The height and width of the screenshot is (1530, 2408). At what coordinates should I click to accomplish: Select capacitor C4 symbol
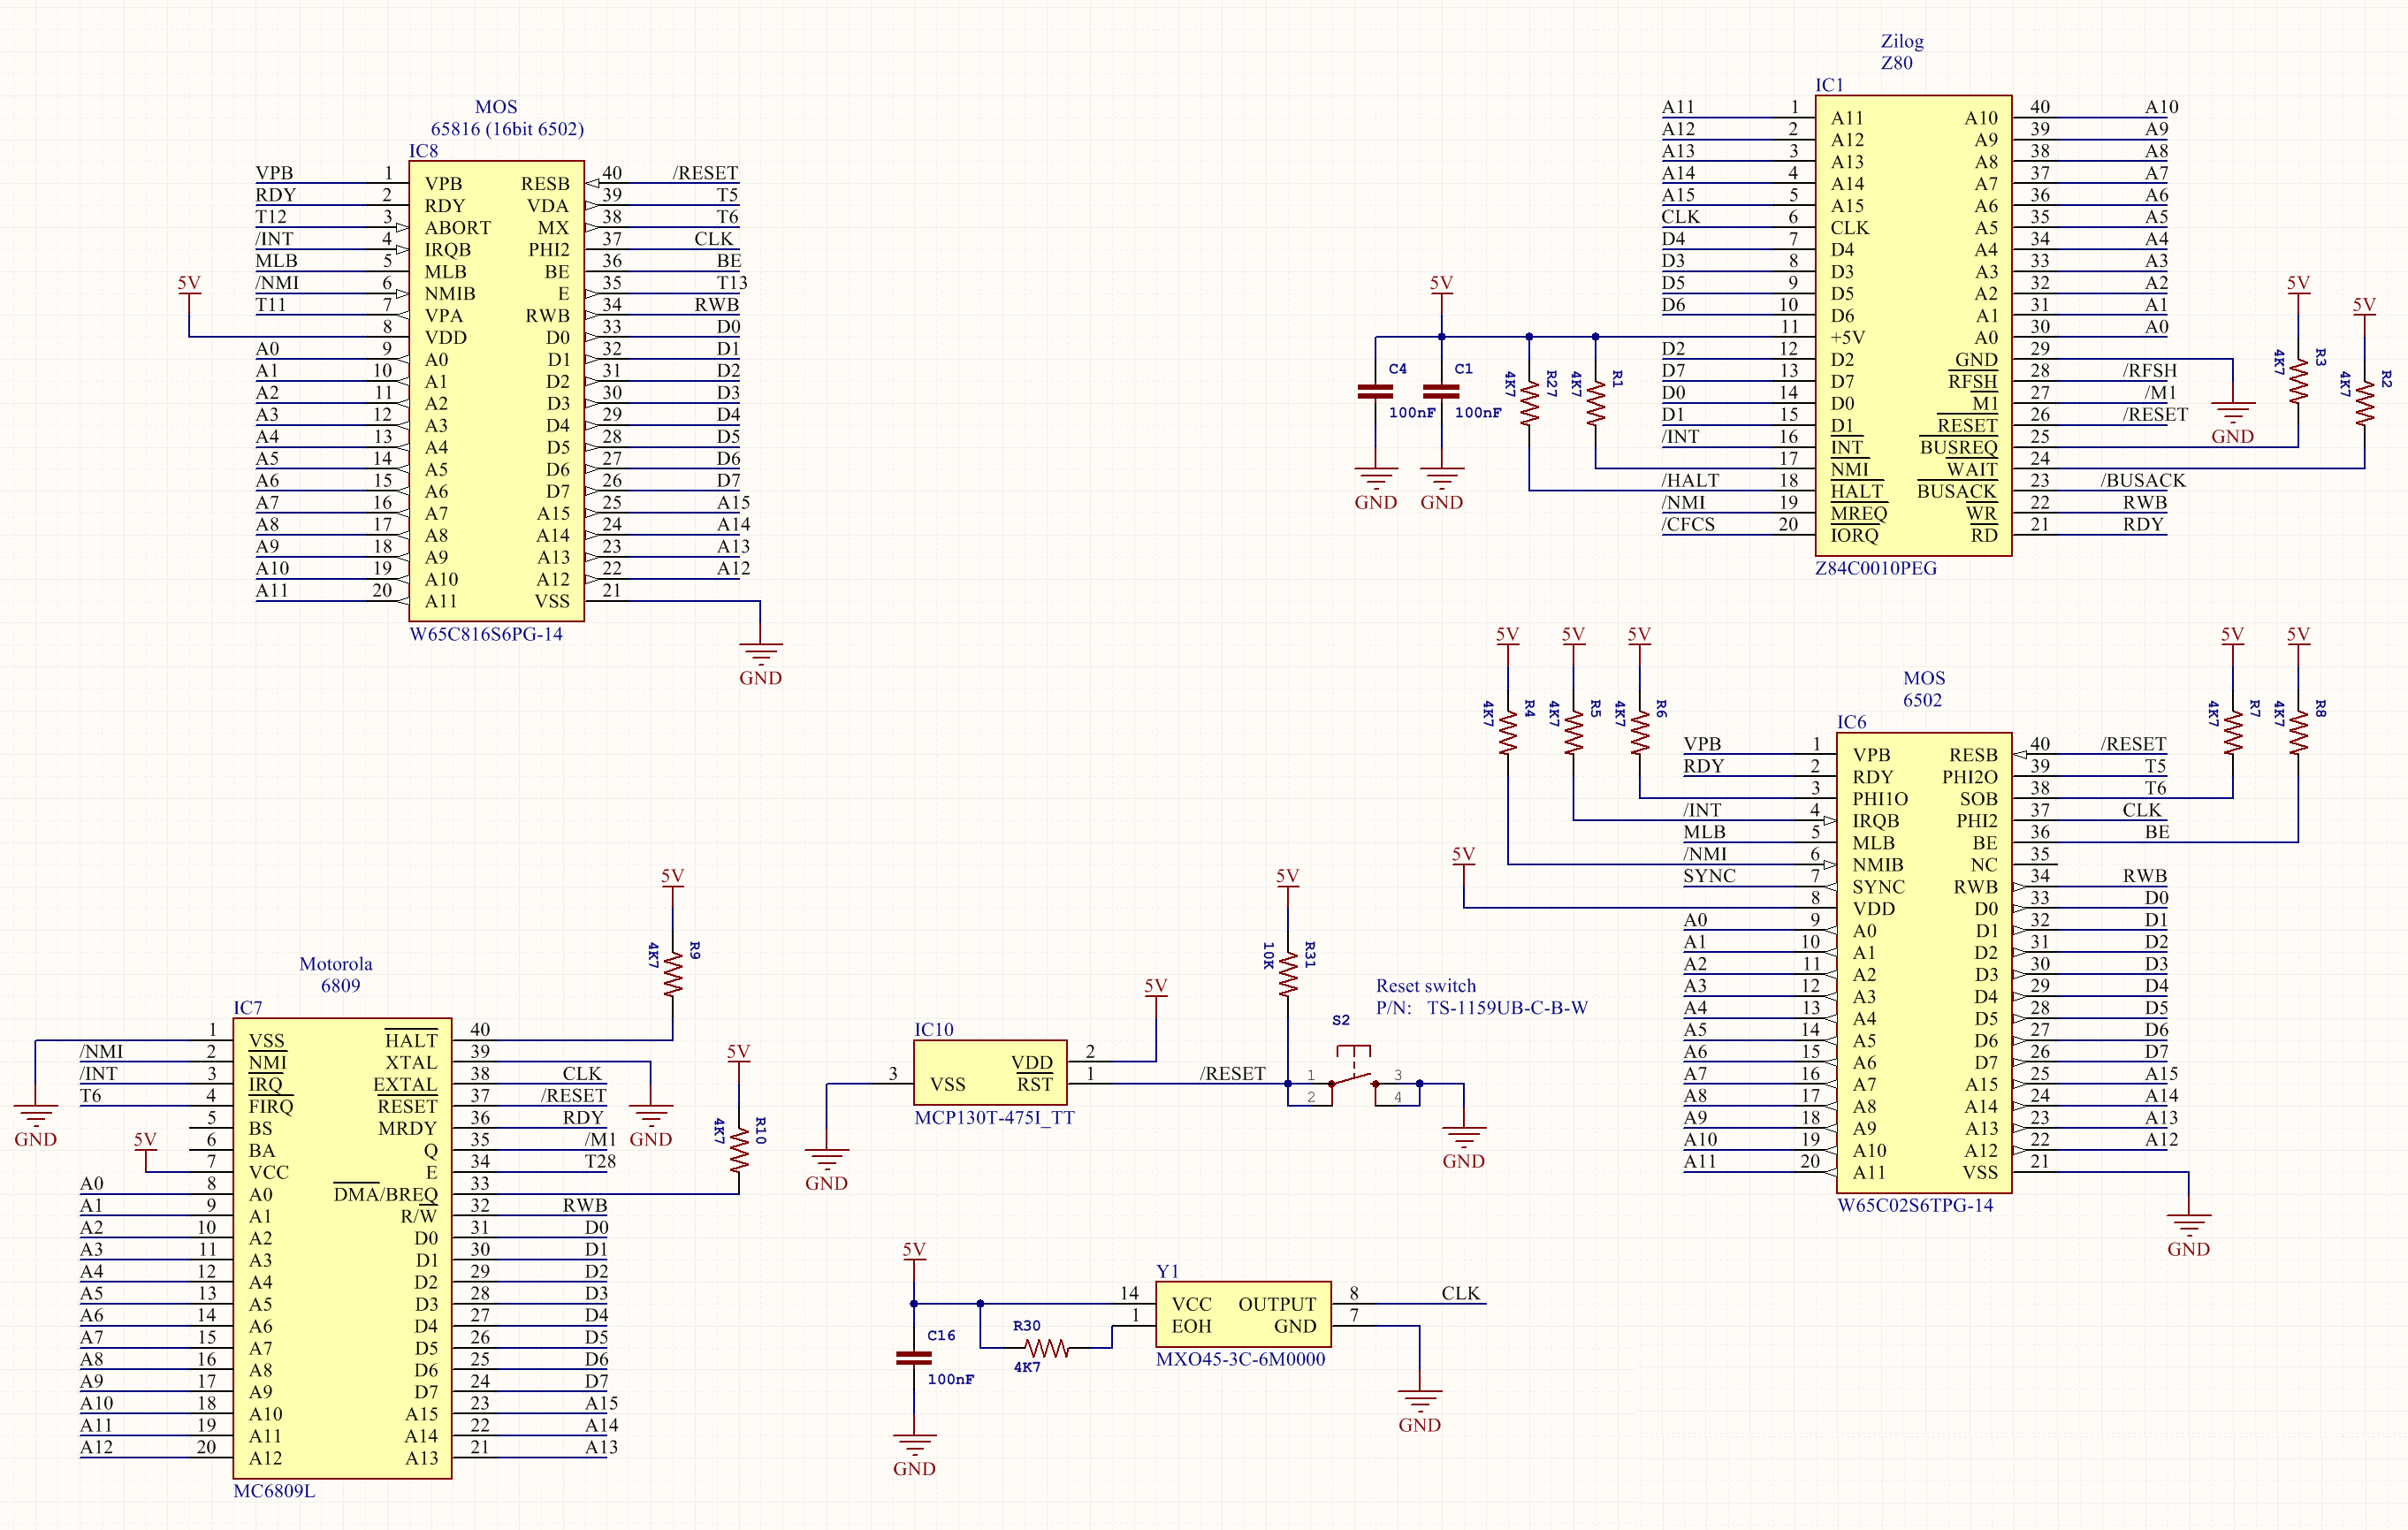click(x=1375, y=391)
